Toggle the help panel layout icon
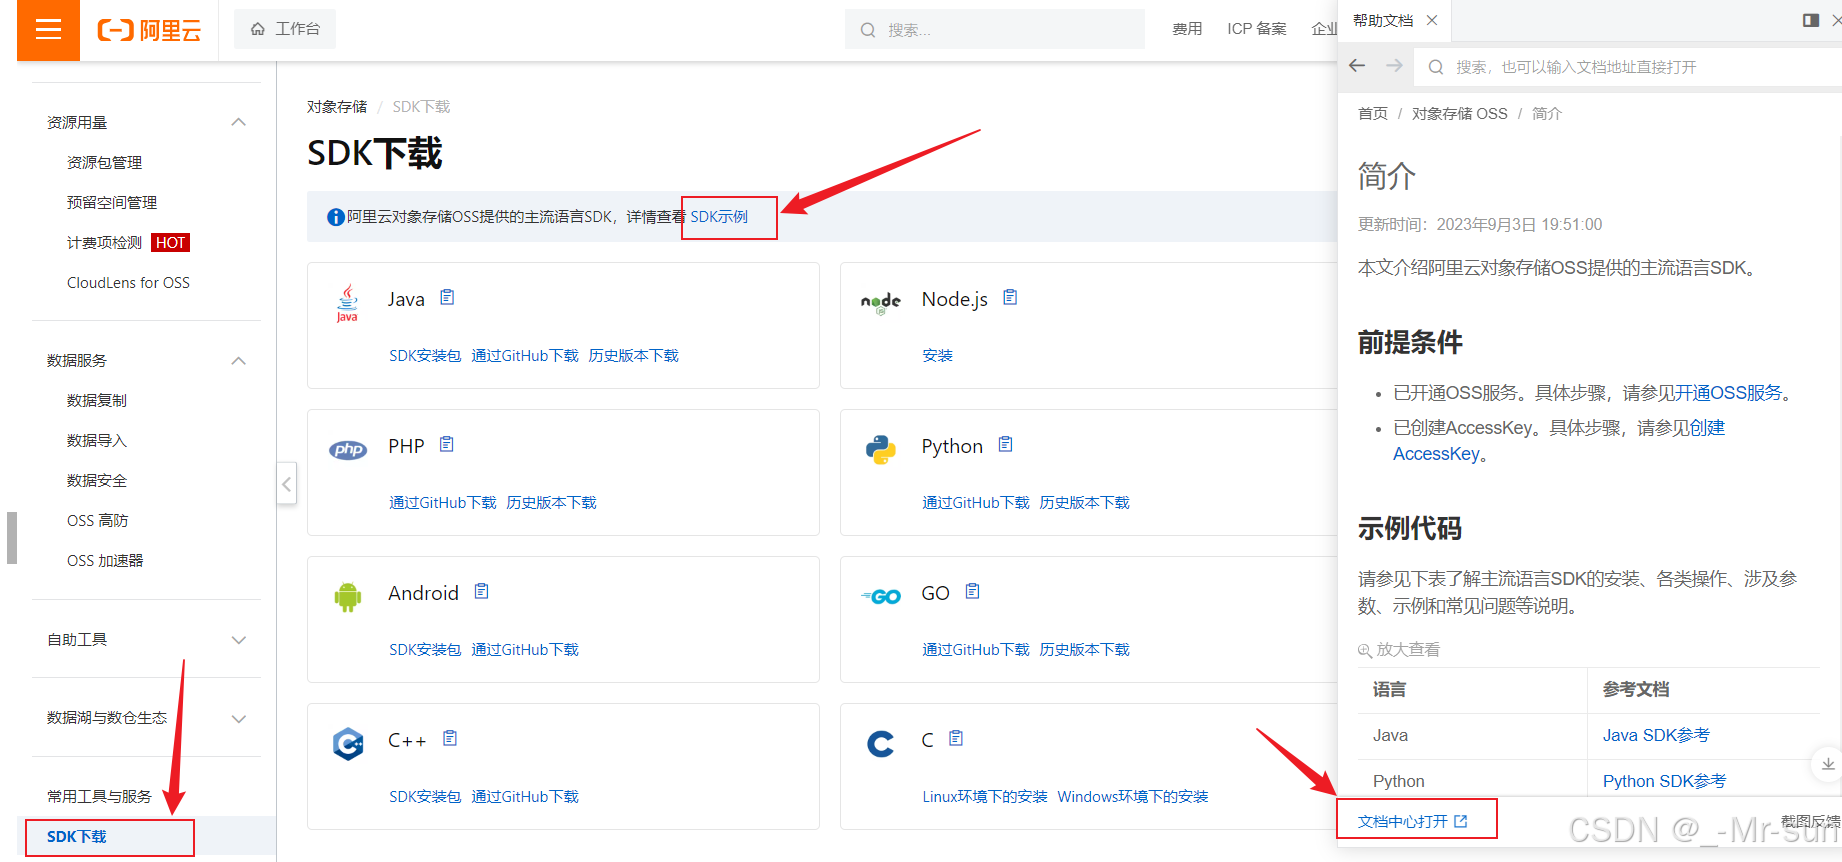This screenshot has width=1842, height=862. tap(1810, 20)
